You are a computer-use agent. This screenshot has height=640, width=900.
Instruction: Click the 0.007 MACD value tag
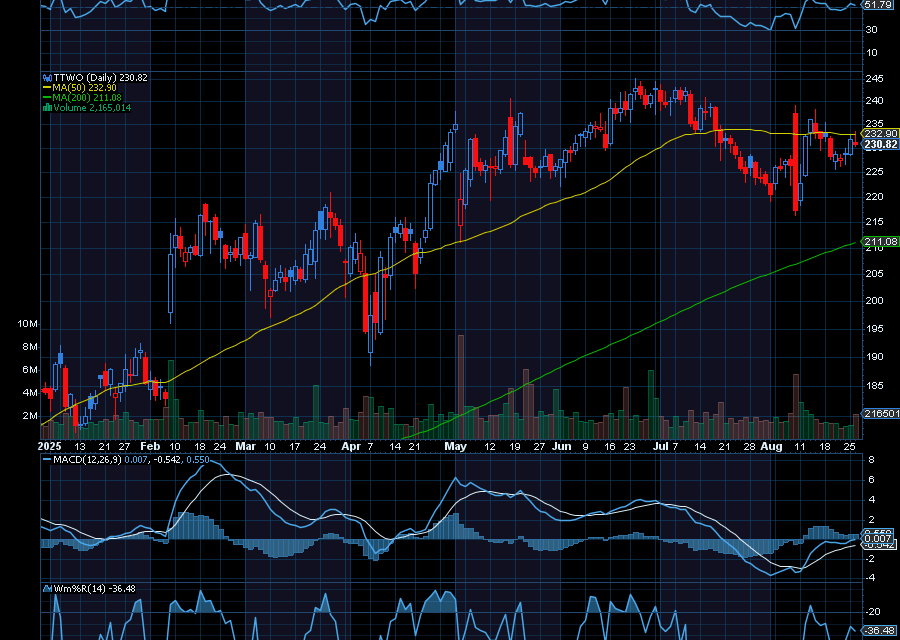(x=878, y=538)
